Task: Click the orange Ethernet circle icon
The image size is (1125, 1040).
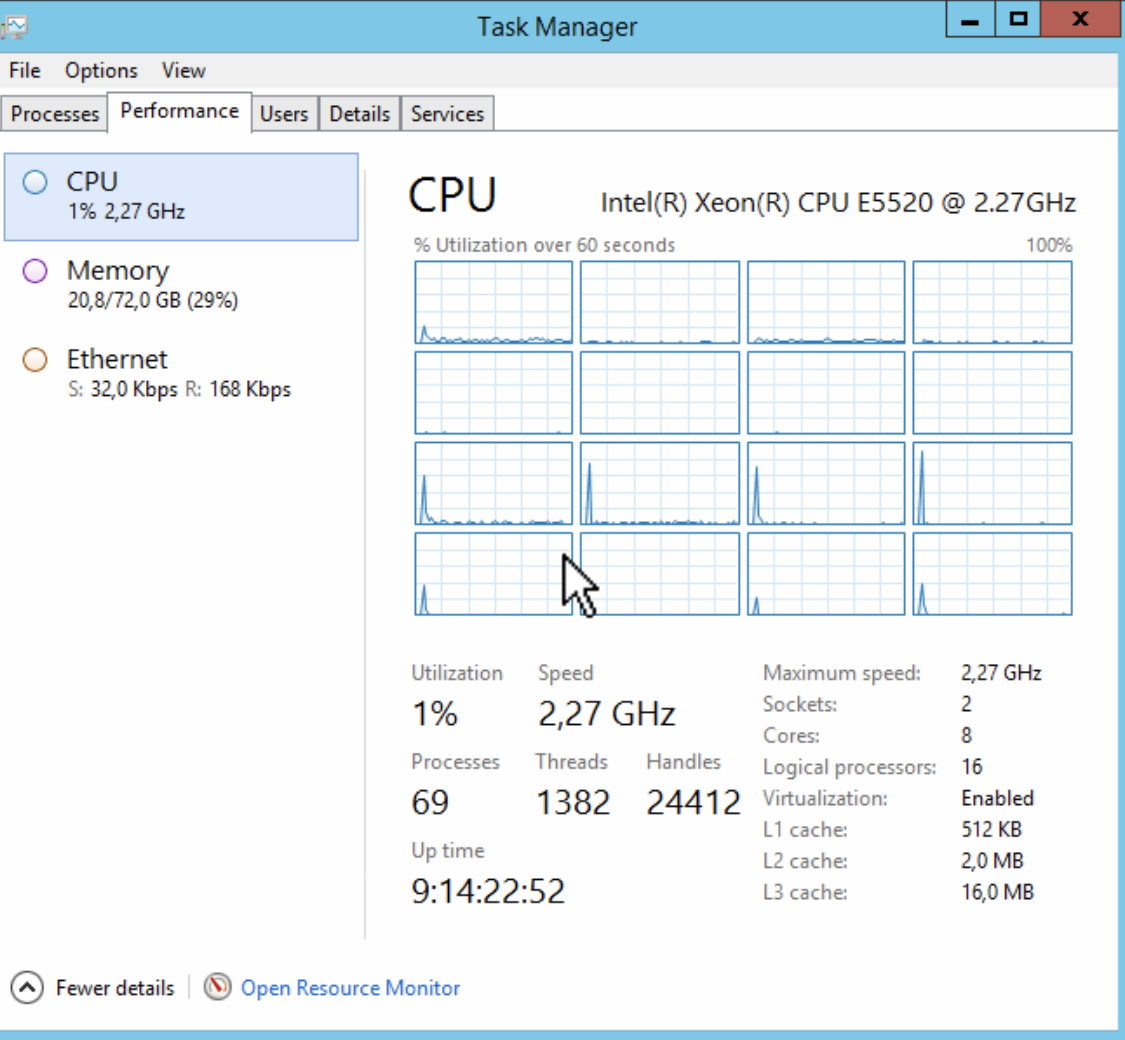Action: click(35, 360)
